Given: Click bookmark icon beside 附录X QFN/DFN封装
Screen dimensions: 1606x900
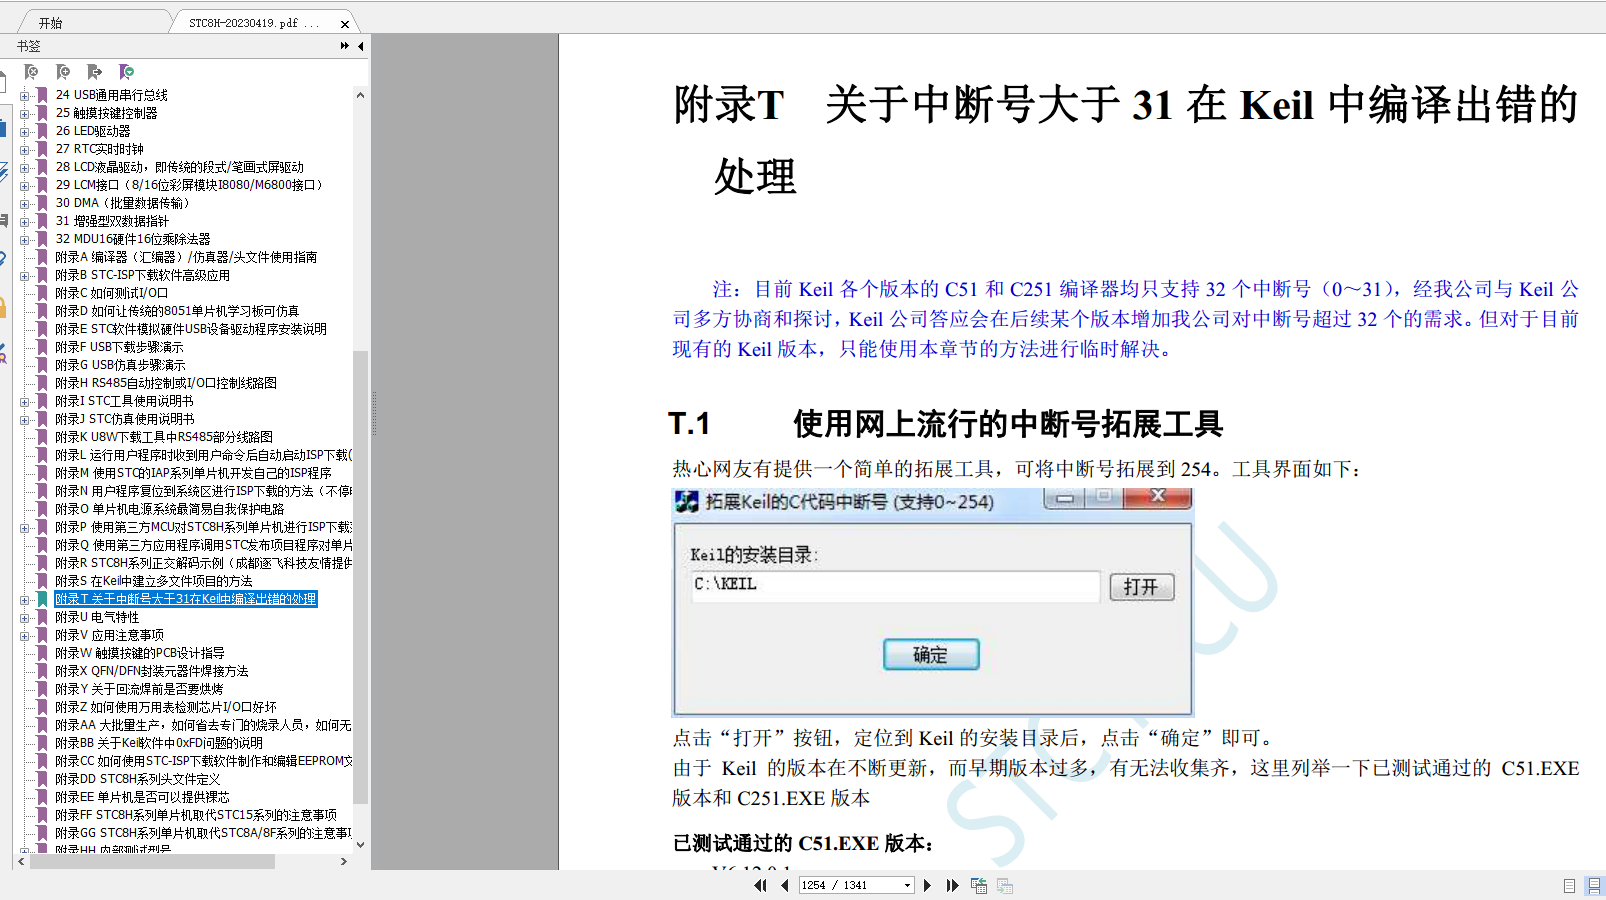Looking at the screenshot, I should coord(42,671).
